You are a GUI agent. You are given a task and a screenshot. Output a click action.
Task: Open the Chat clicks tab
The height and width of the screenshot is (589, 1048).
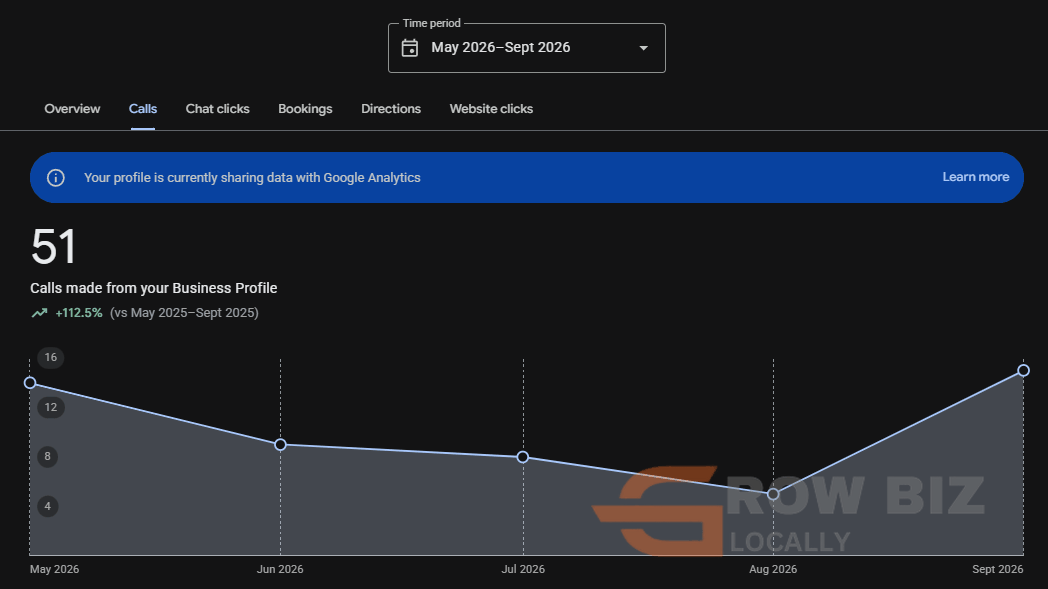pos(217,109)
